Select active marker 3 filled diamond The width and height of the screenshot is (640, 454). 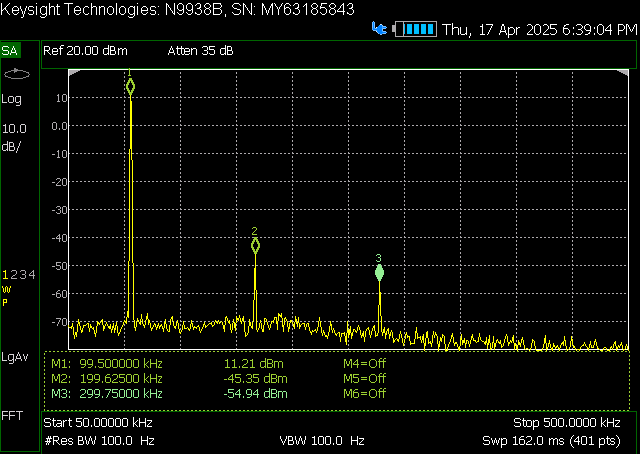(379, 273)
